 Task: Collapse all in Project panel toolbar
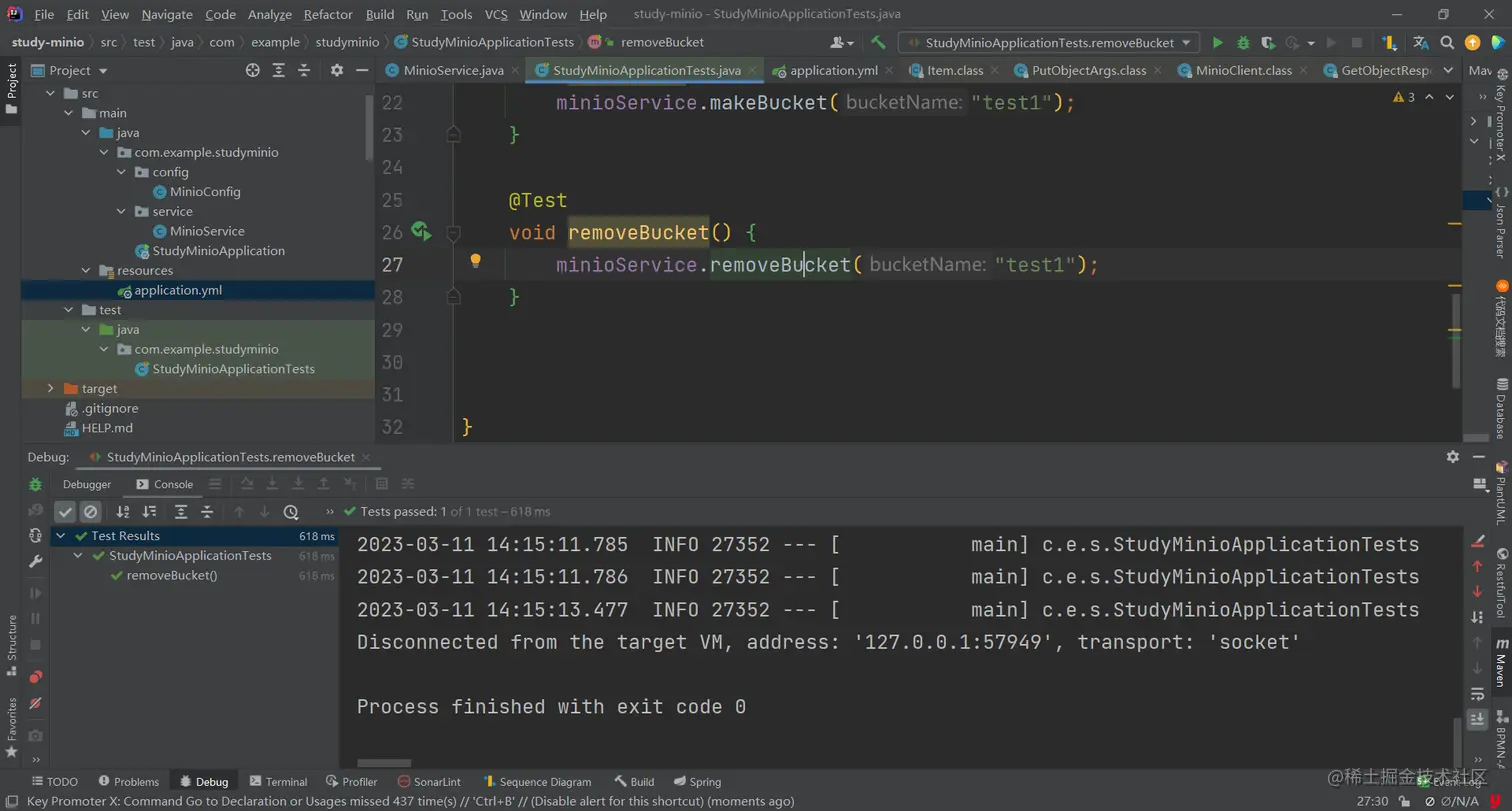(x=304, y=70)
